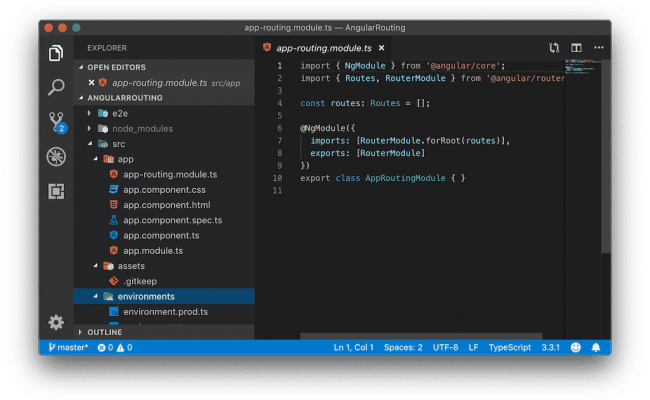This screenshot has width=650, height=400.
Task: Open the Search view in activity bar
Action: [x=56, y=87]
